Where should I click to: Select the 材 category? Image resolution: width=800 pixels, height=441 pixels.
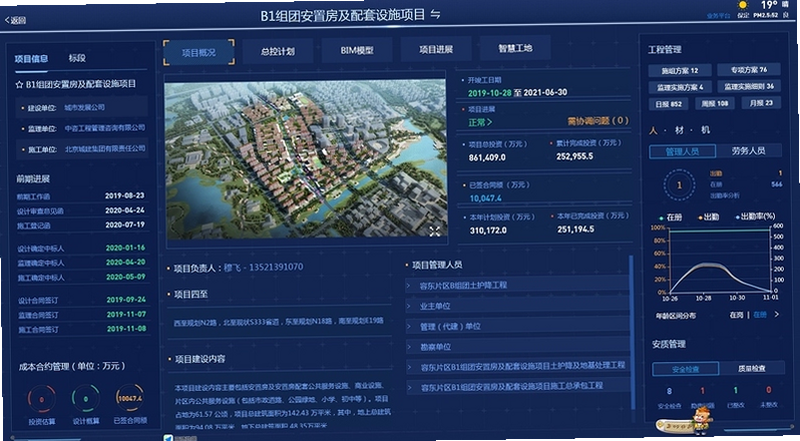pyautogui.click(x=679, y=130)
